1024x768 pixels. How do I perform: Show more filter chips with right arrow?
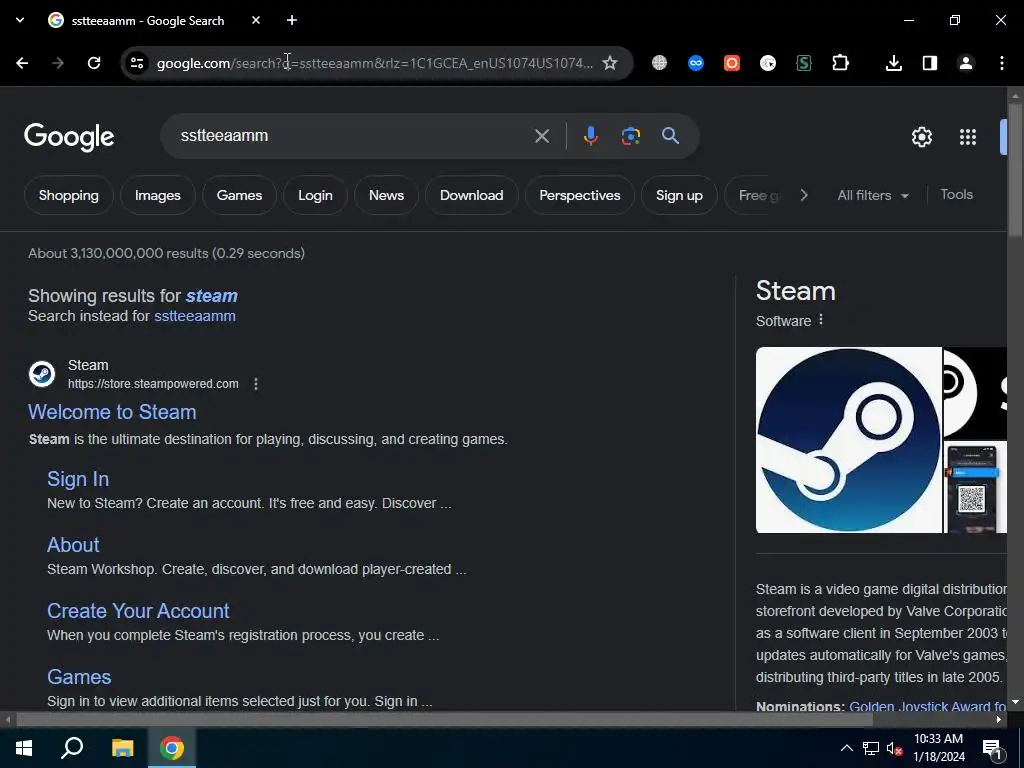click(x=804, y=195)
